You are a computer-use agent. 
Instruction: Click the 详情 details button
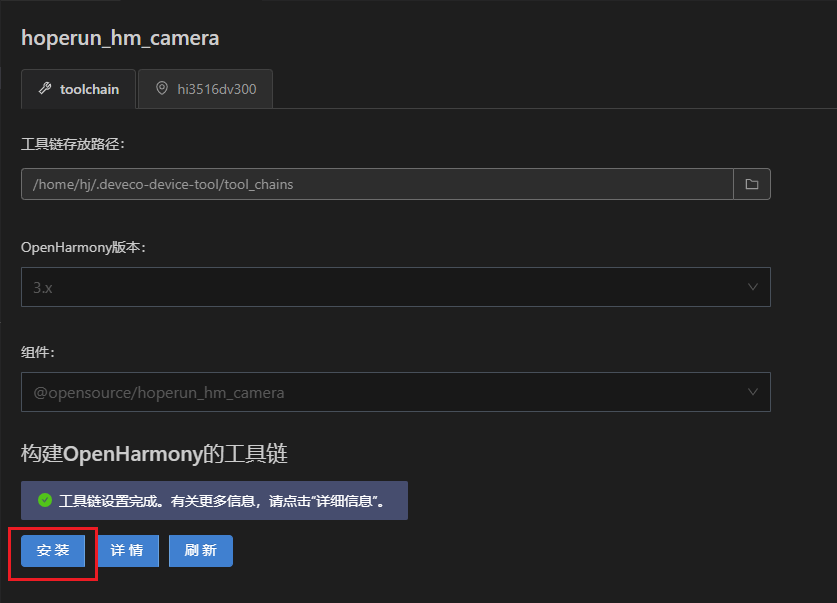127,551
